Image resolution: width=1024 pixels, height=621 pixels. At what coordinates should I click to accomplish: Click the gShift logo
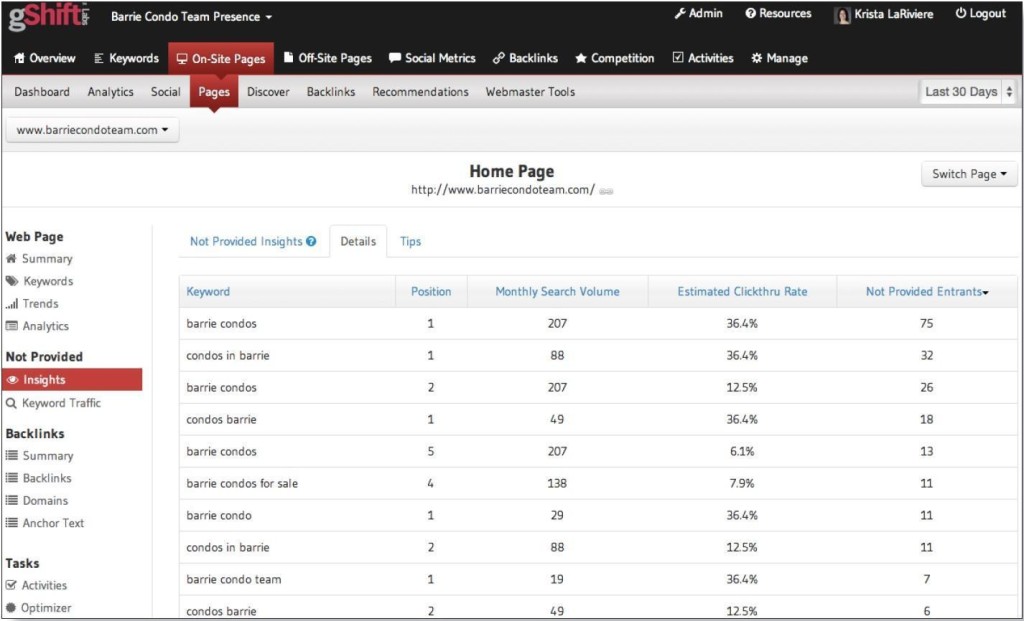click(x=48, y=16)
